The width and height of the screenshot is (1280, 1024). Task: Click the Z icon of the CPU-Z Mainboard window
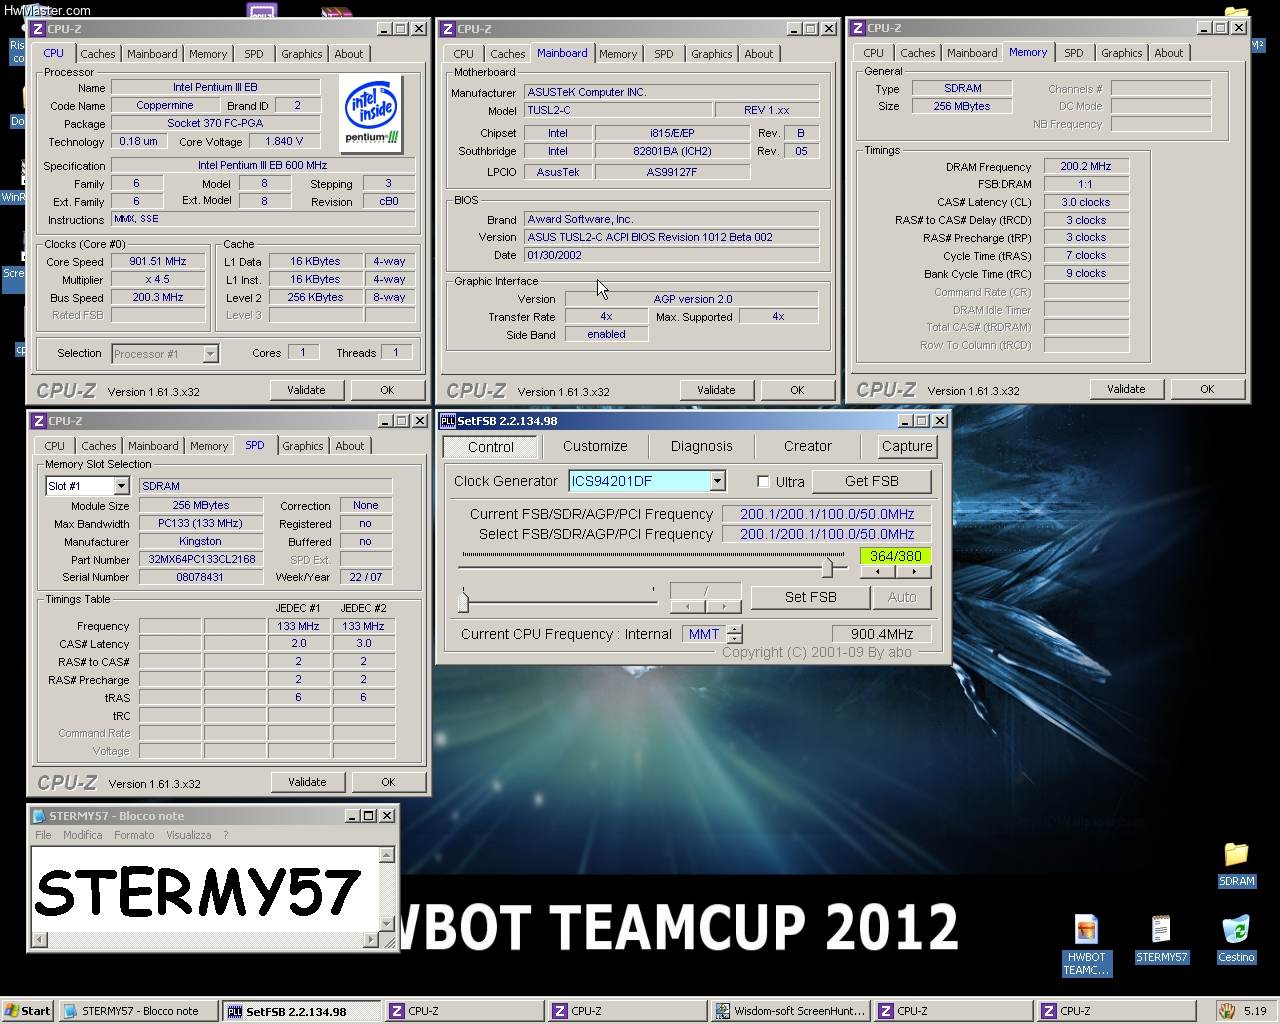(448, 29)
